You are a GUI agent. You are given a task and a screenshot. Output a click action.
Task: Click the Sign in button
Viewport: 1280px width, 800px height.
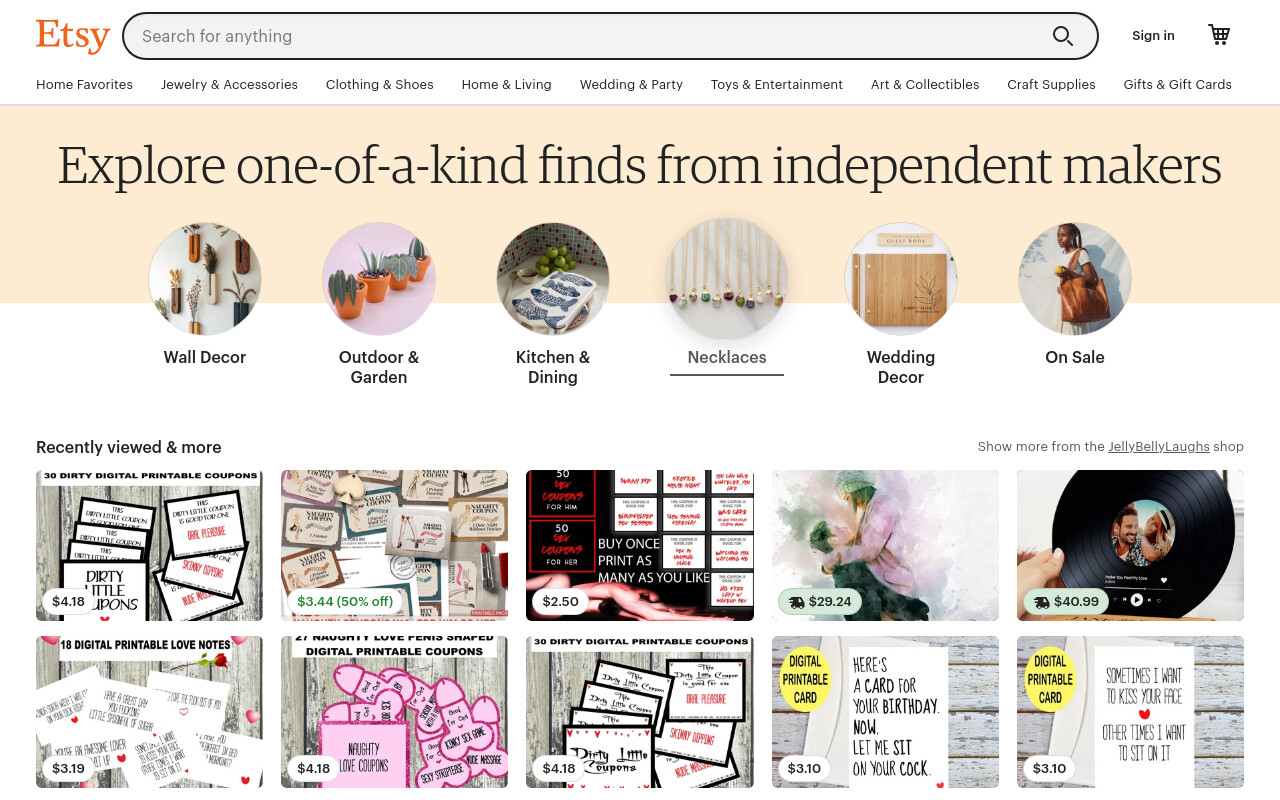1153,36
